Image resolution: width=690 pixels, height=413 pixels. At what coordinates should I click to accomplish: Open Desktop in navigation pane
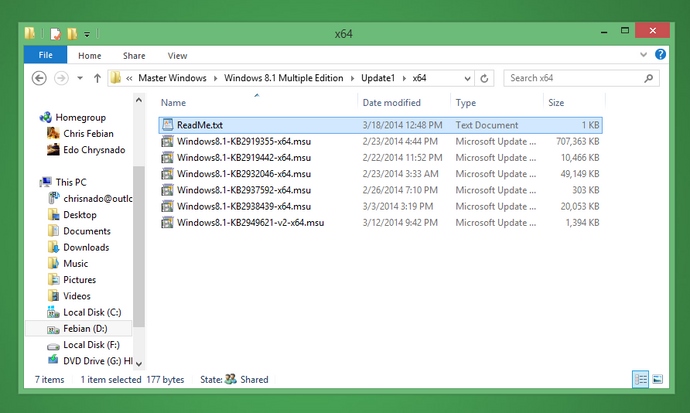(80, 215)
